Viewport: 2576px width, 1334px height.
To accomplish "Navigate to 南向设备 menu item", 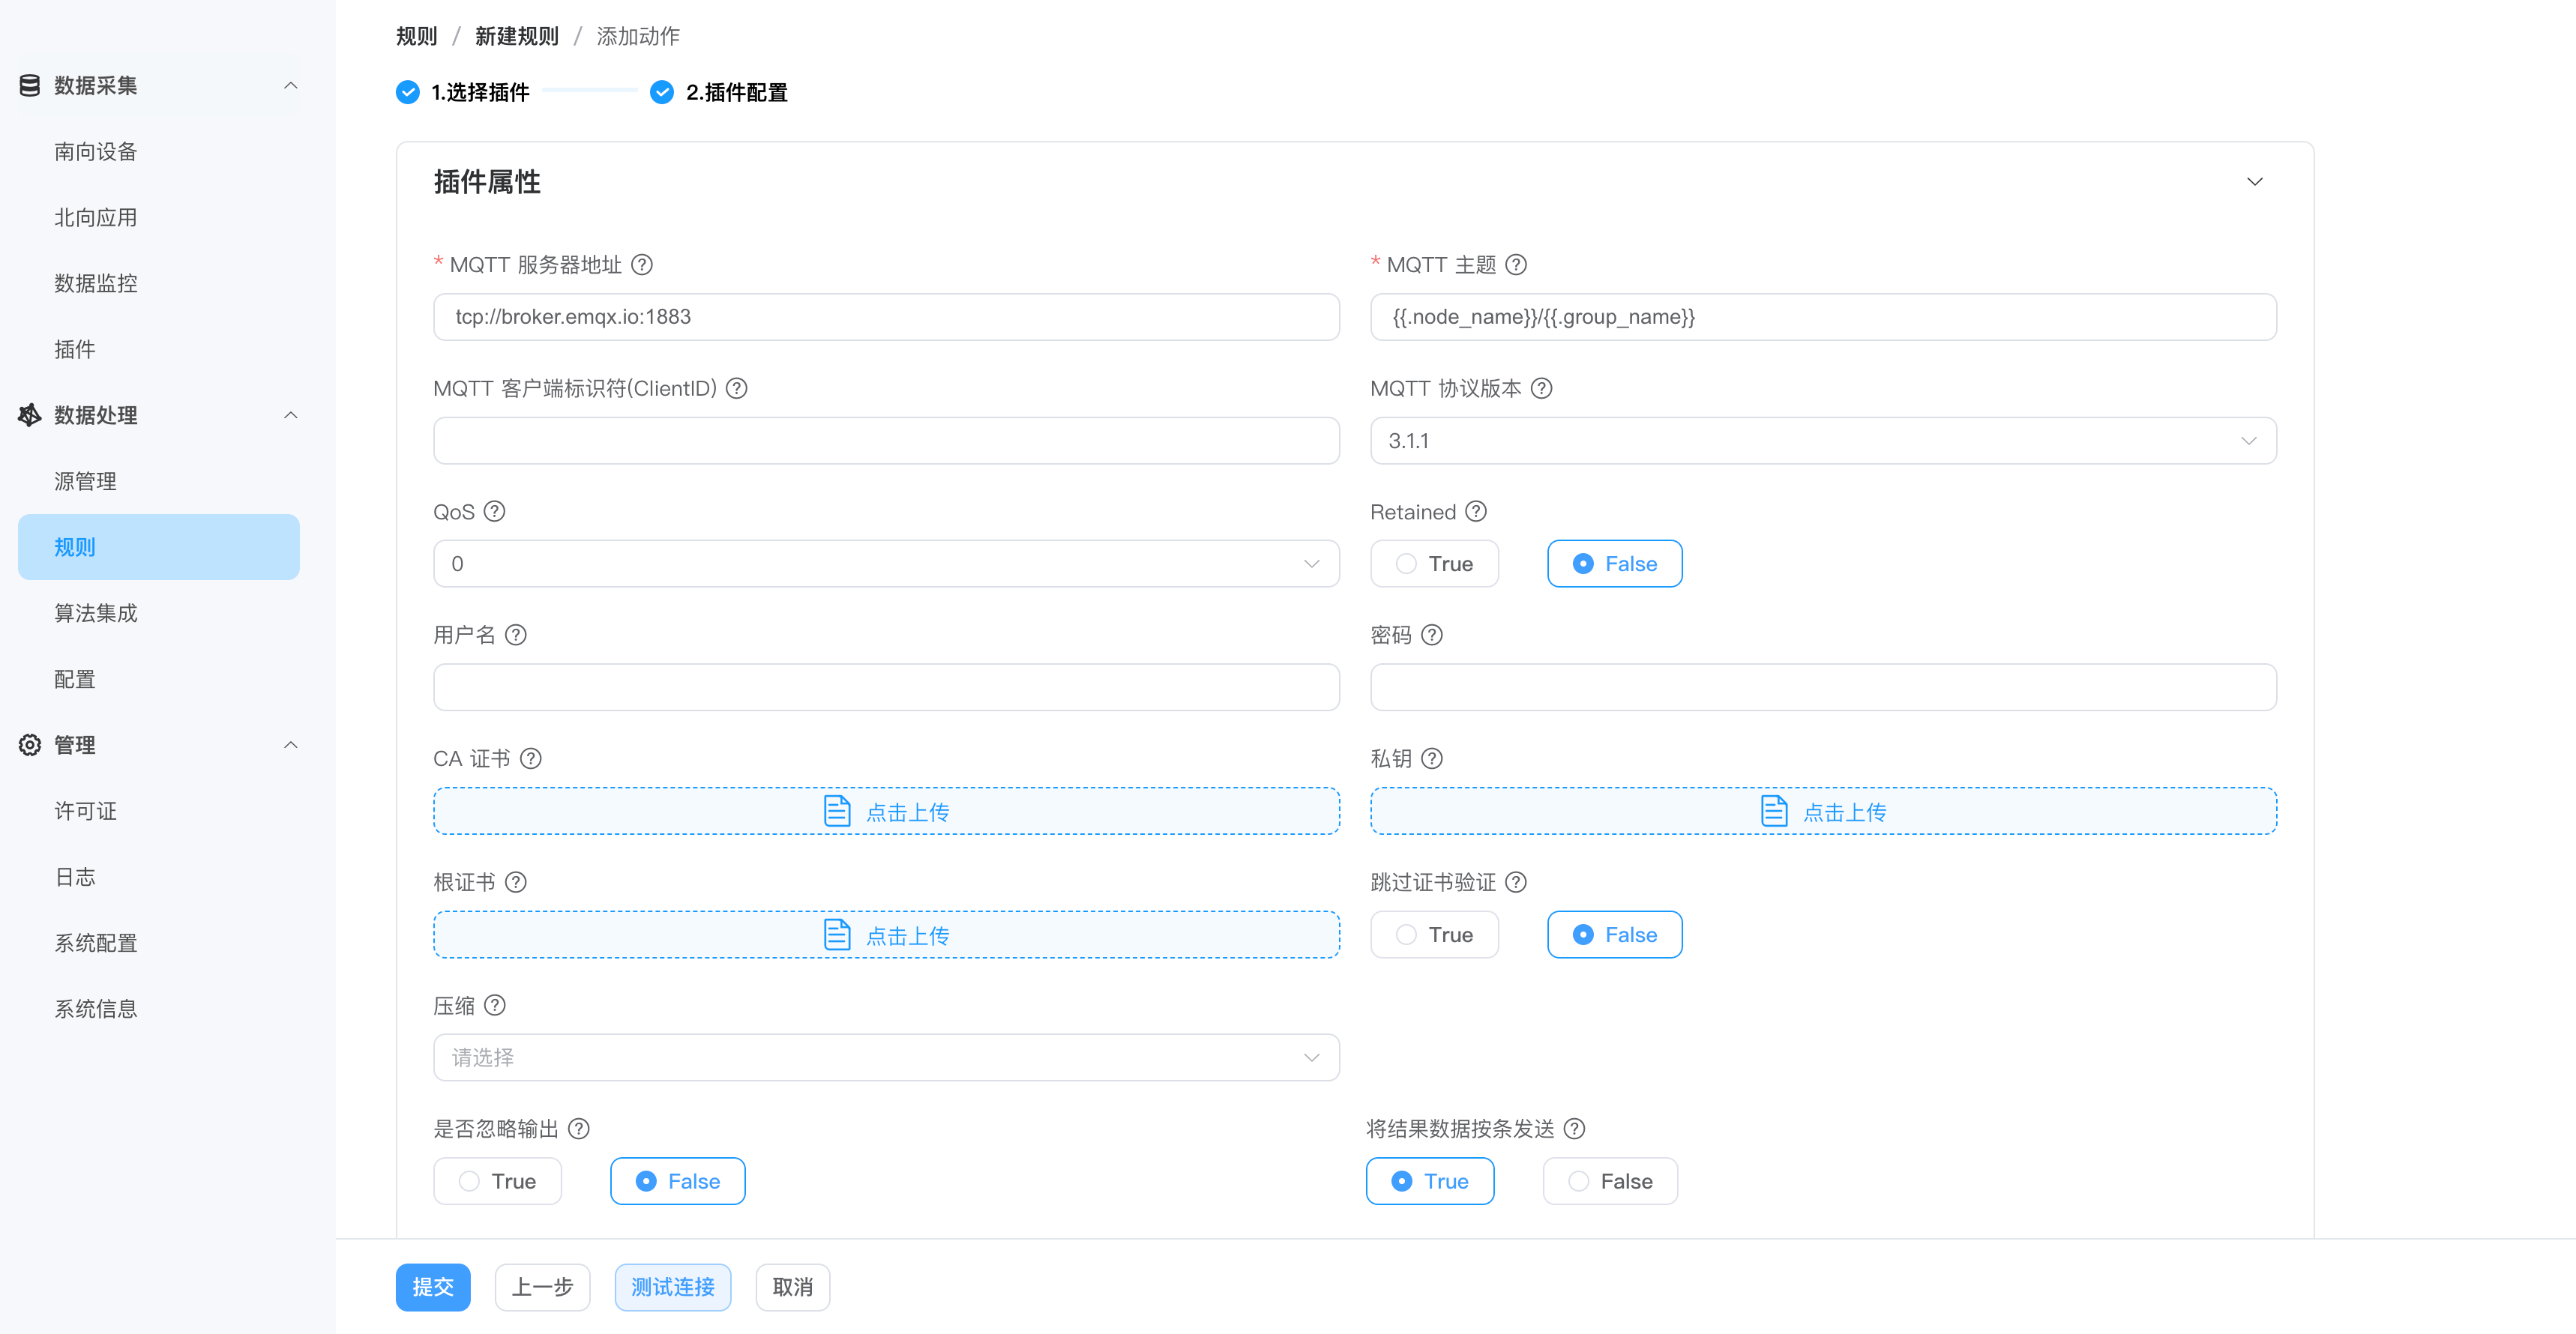I will coord(95,152).
